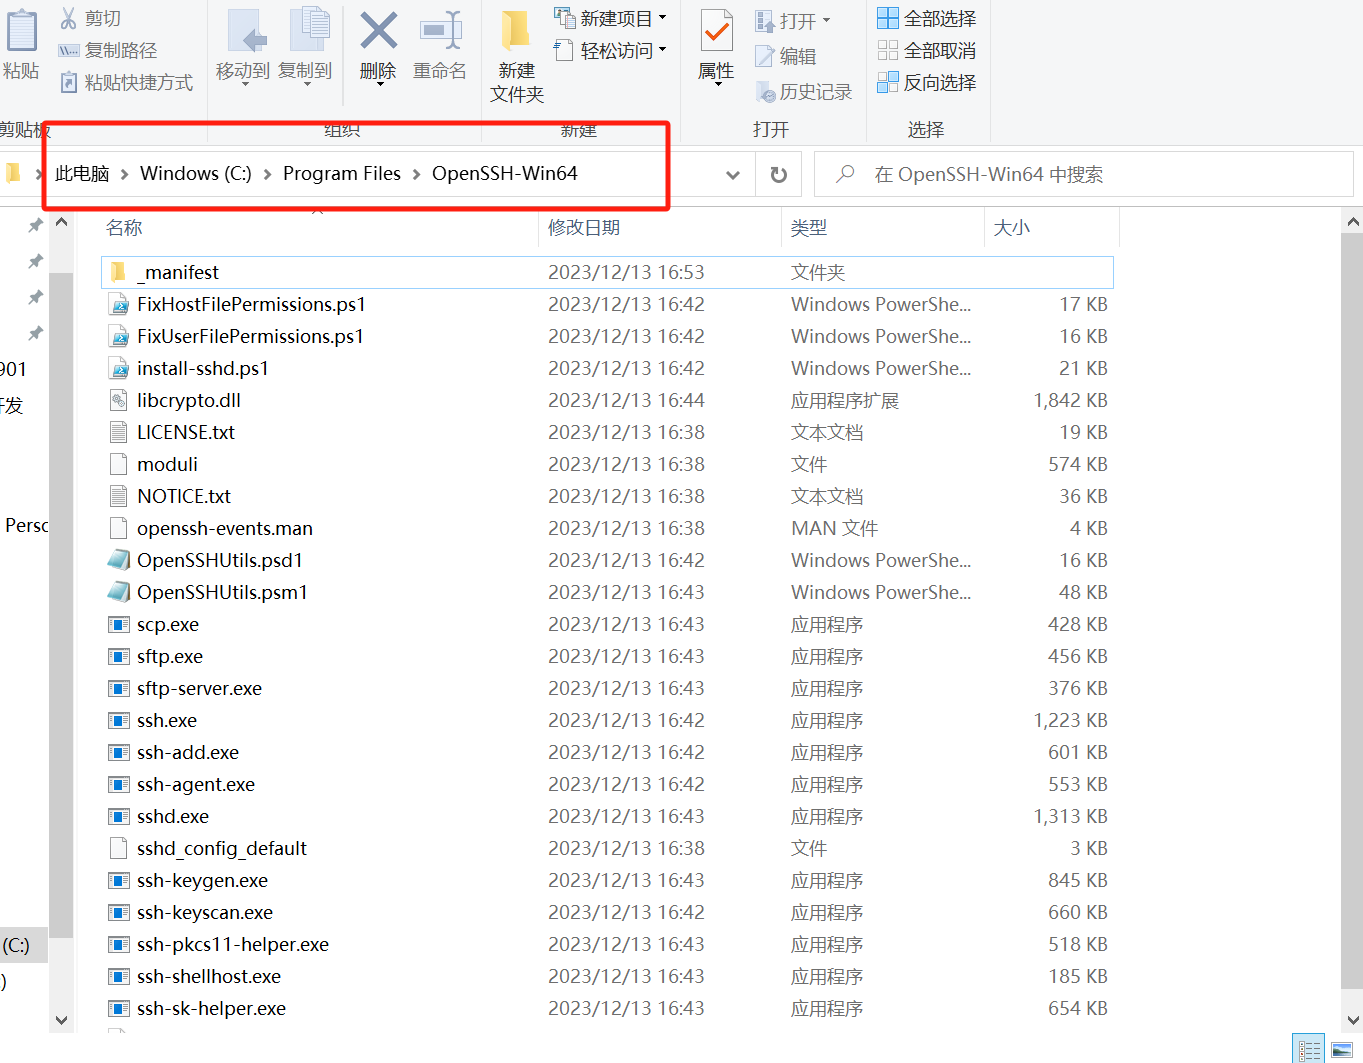Select the install-sshd.ps1 script icon
1363x1063 pixels.
(x=119, y=368)
